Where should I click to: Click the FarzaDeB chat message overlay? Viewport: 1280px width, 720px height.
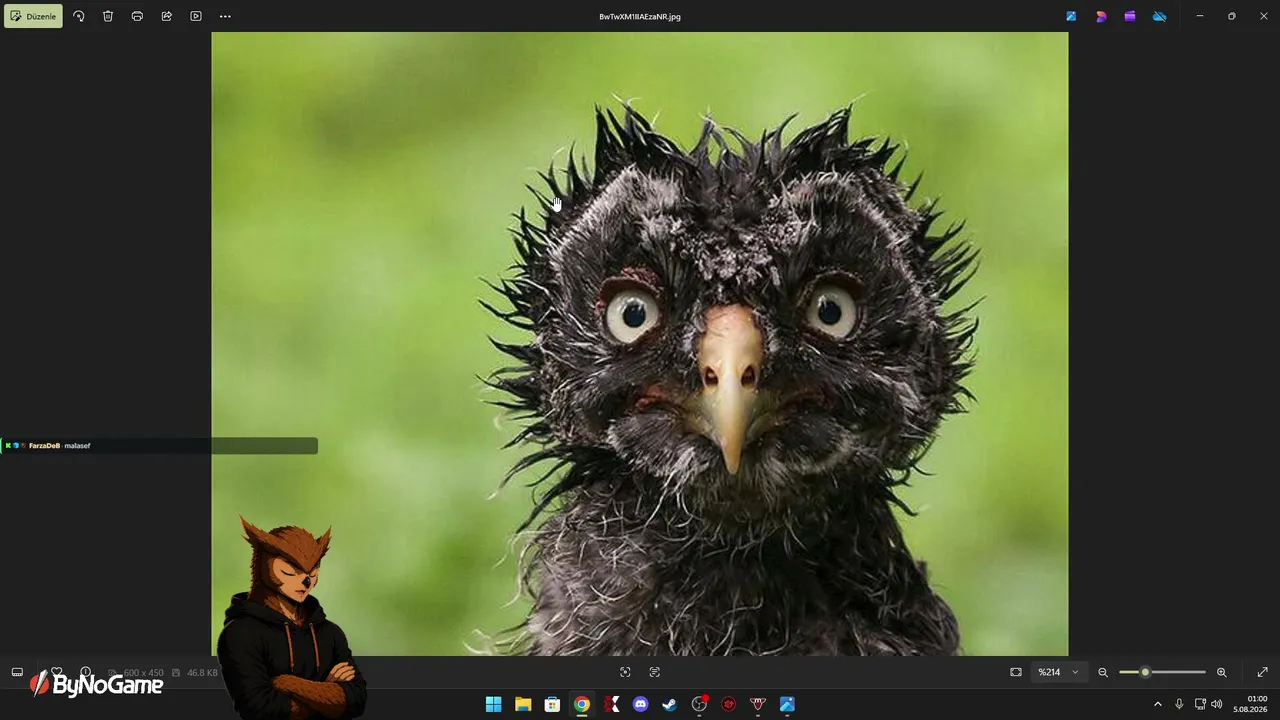tap(159, 446)
